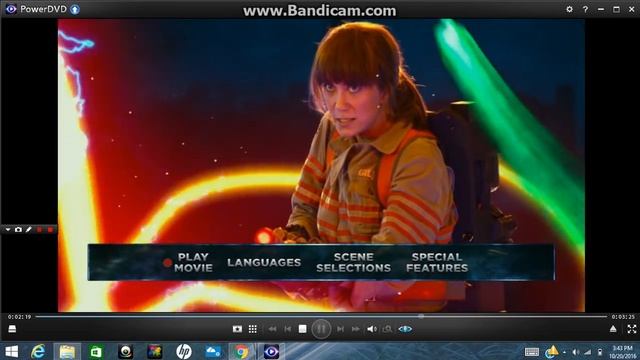The image size is (640, 360).
Task: Click the fast forward button
Action: (x=356, y=329)
